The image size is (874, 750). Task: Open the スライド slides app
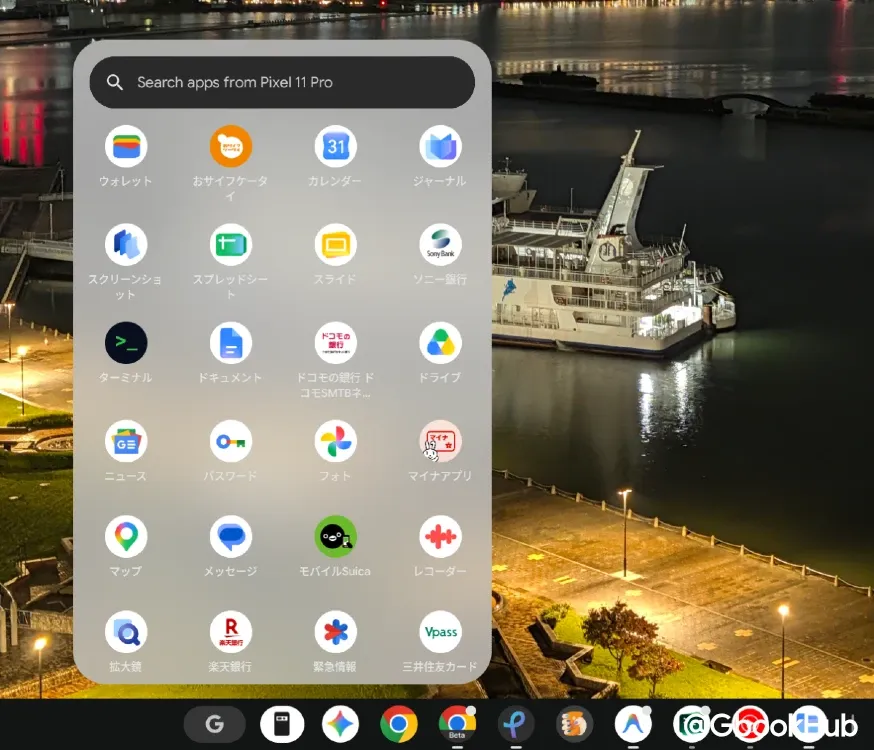coord(336,245)
